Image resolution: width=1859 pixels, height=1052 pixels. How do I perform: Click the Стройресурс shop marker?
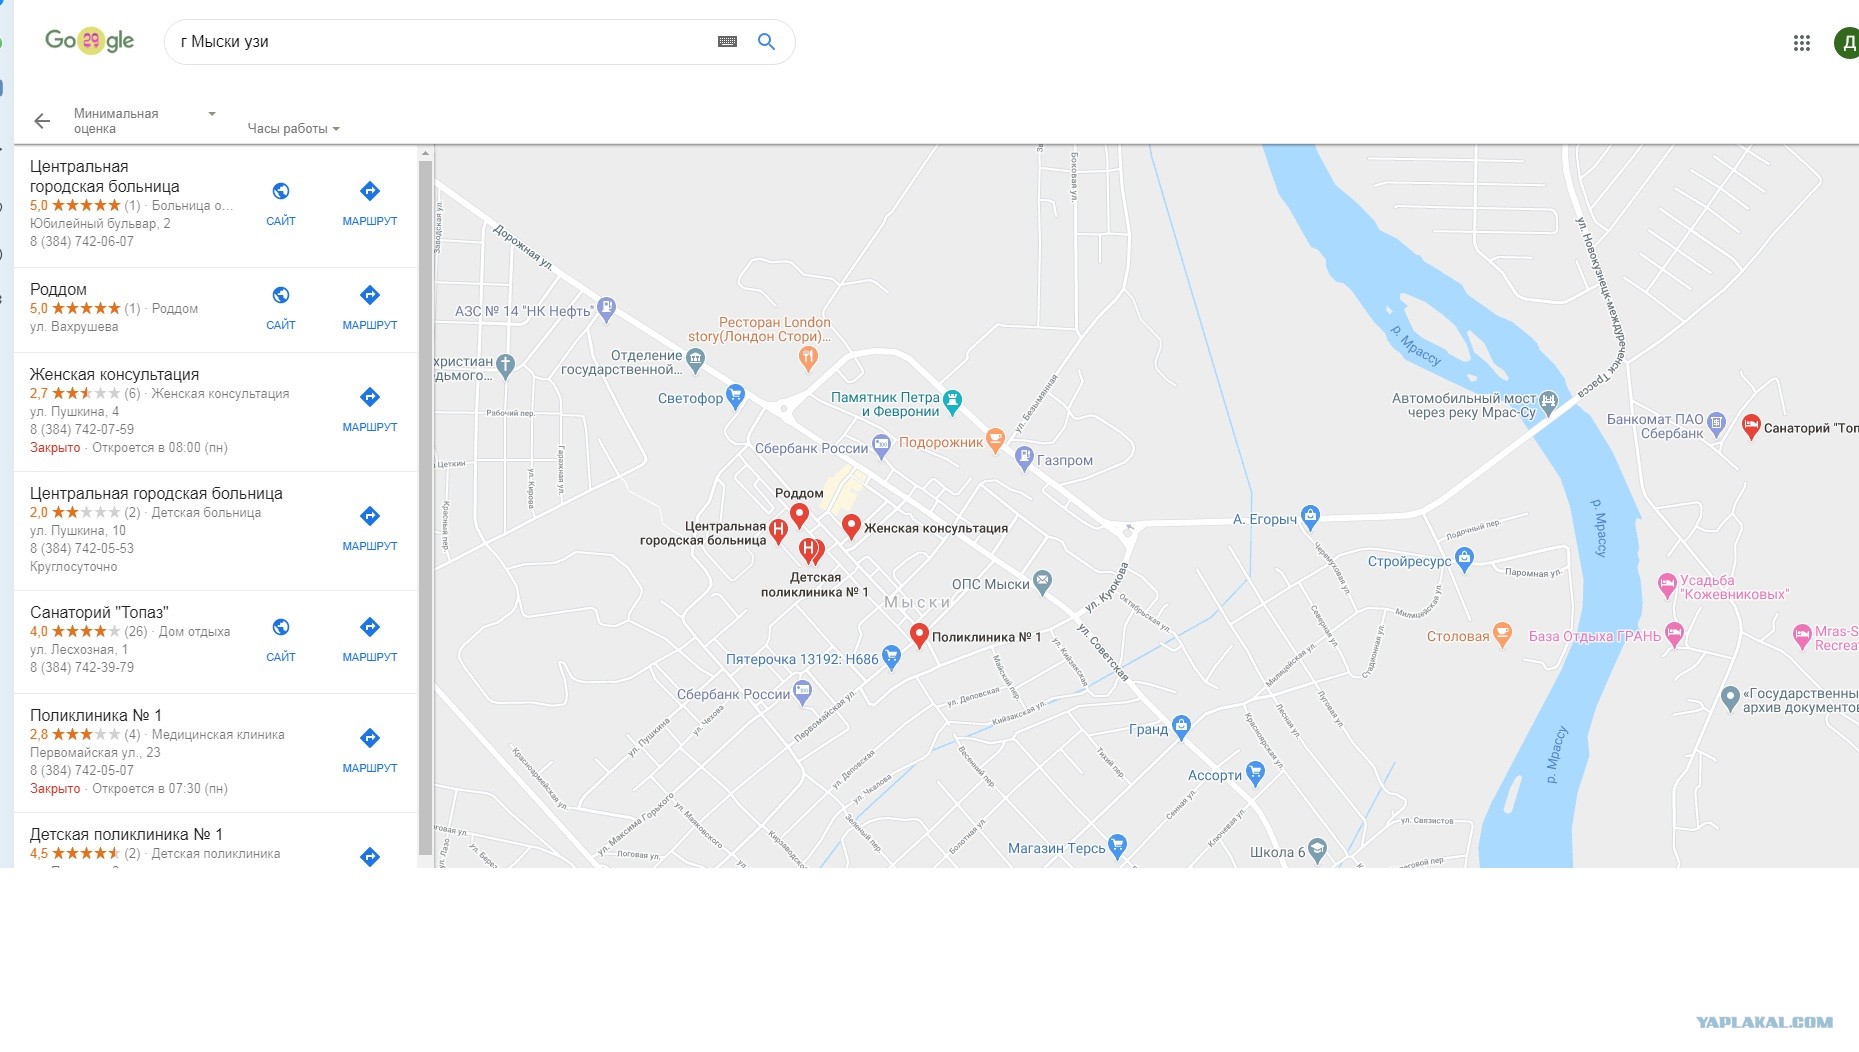pyautogui.click(x=1464, y=560)
